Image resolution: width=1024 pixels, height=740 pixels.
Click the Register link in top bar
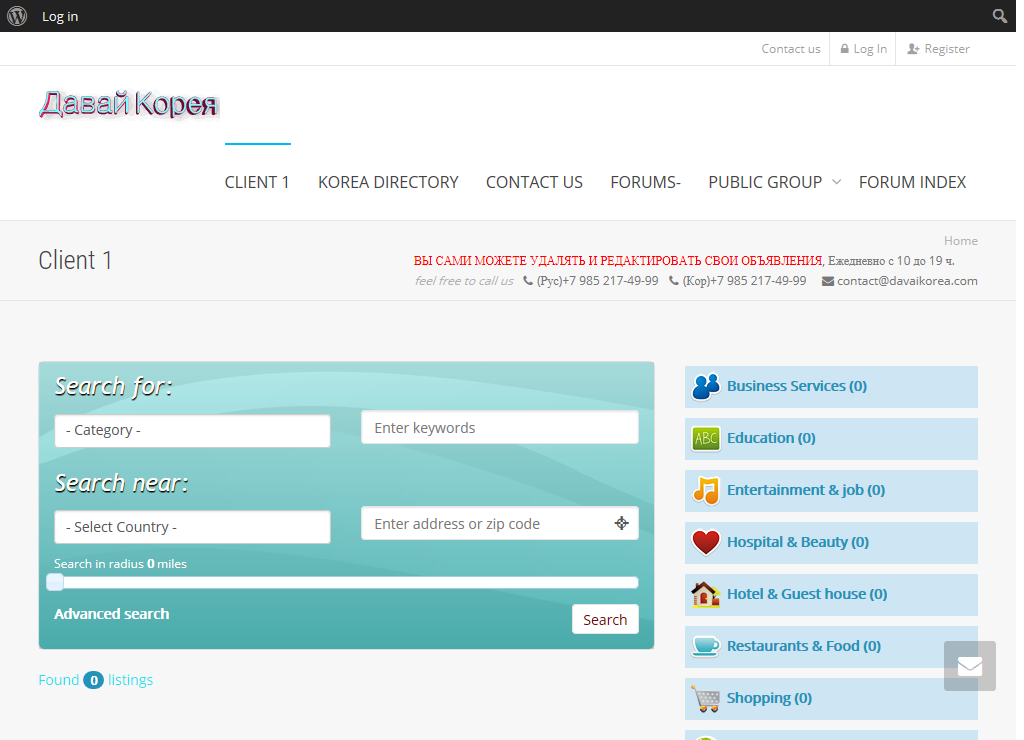938,49
